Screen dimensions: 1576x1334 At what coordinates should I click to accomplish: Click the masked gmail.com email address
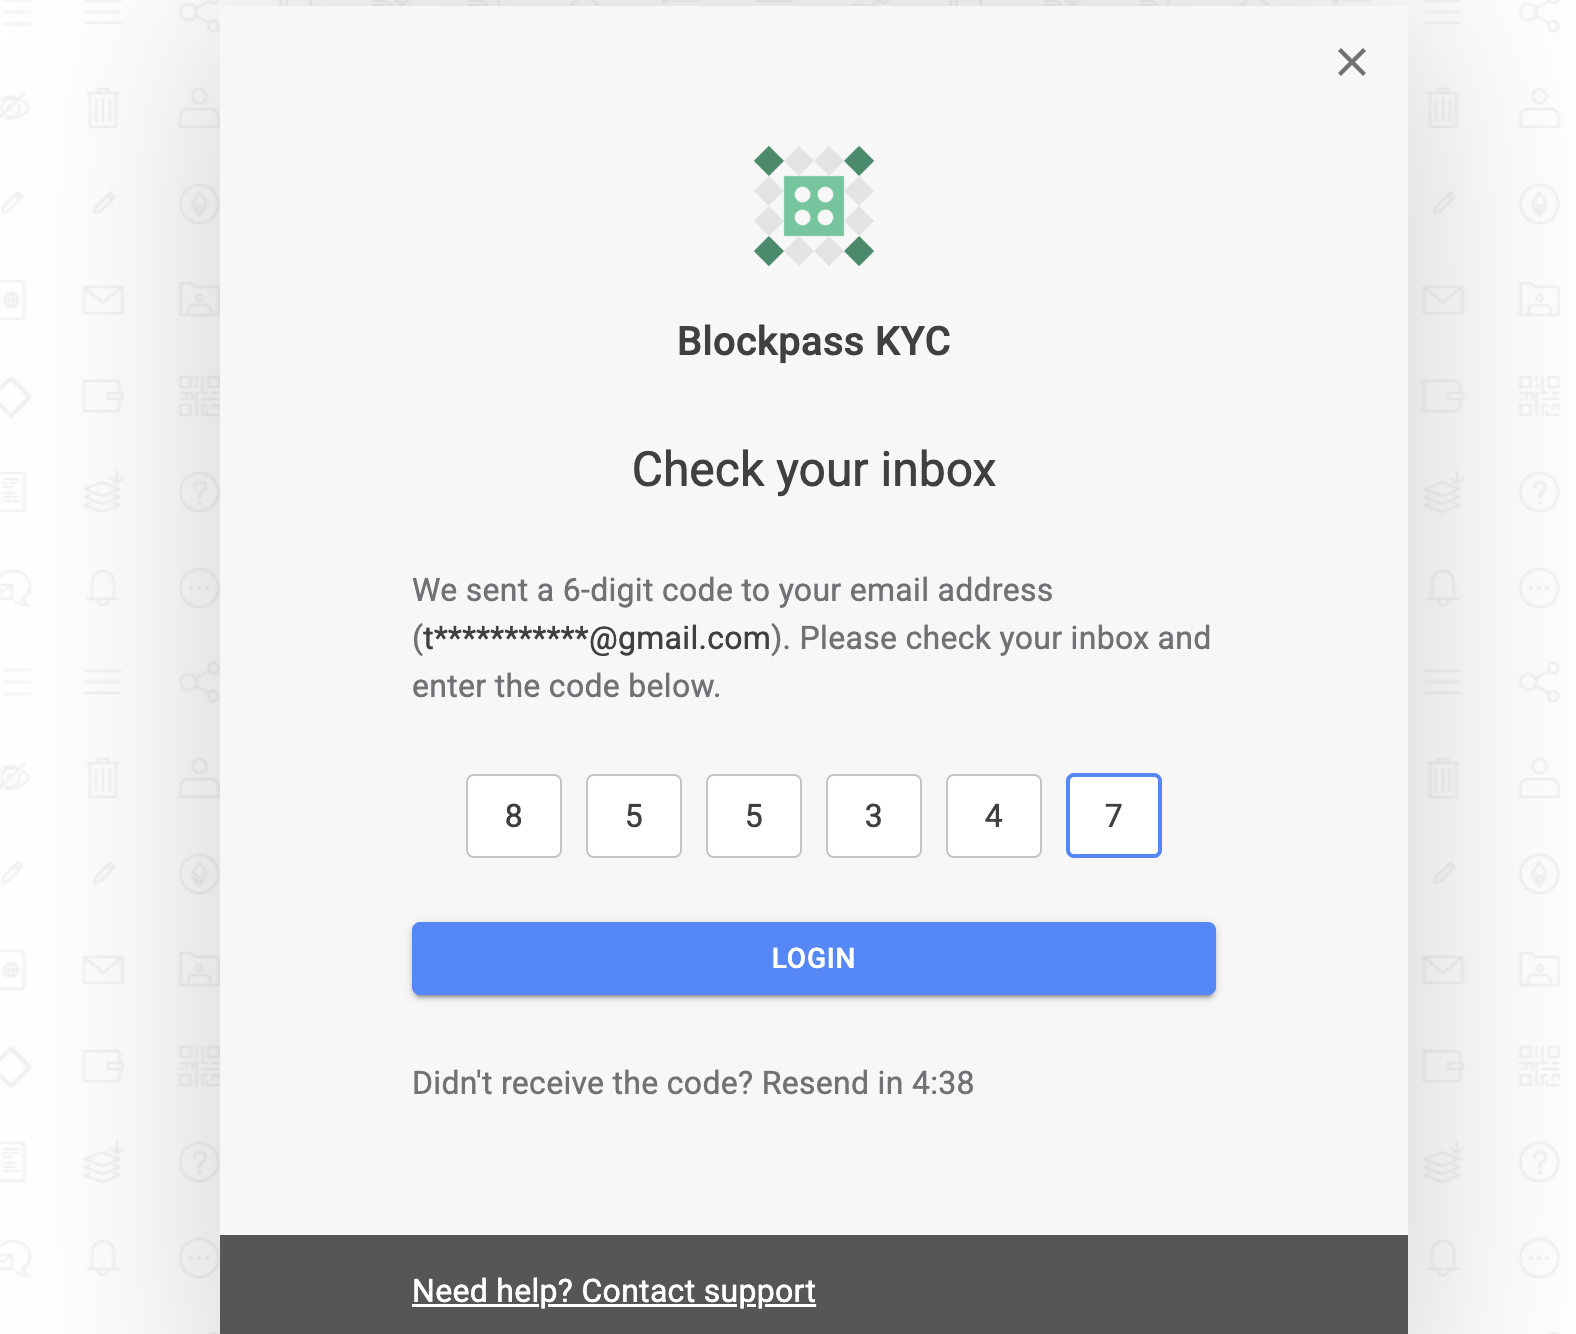point(597,638)
